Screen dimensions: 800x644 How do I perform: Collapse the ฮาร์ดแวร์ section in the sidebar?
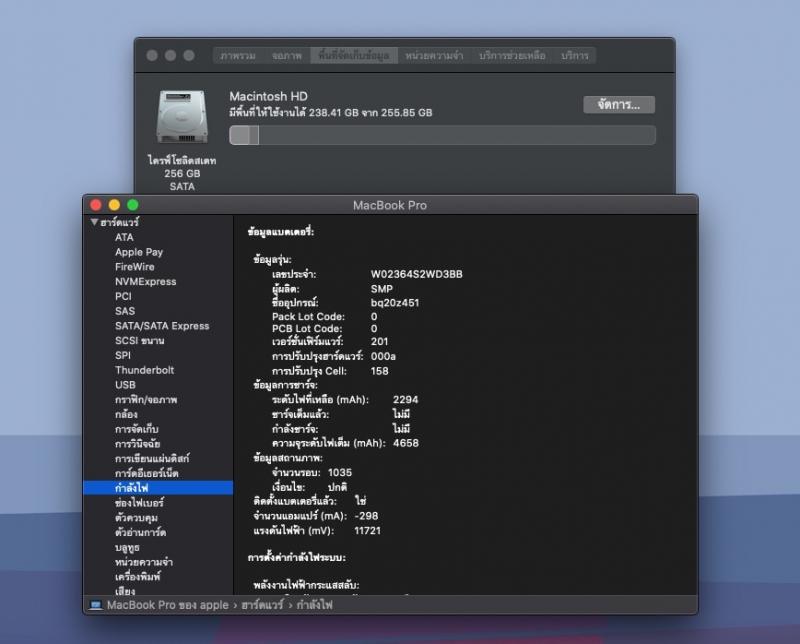pos(94,222)
